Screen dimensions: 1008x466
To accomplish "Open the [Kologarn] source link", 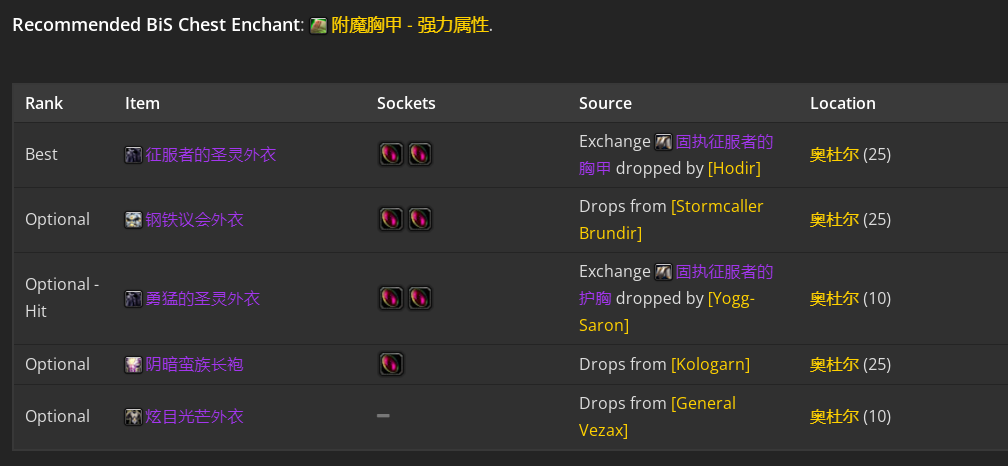I will tap(710, 364).
